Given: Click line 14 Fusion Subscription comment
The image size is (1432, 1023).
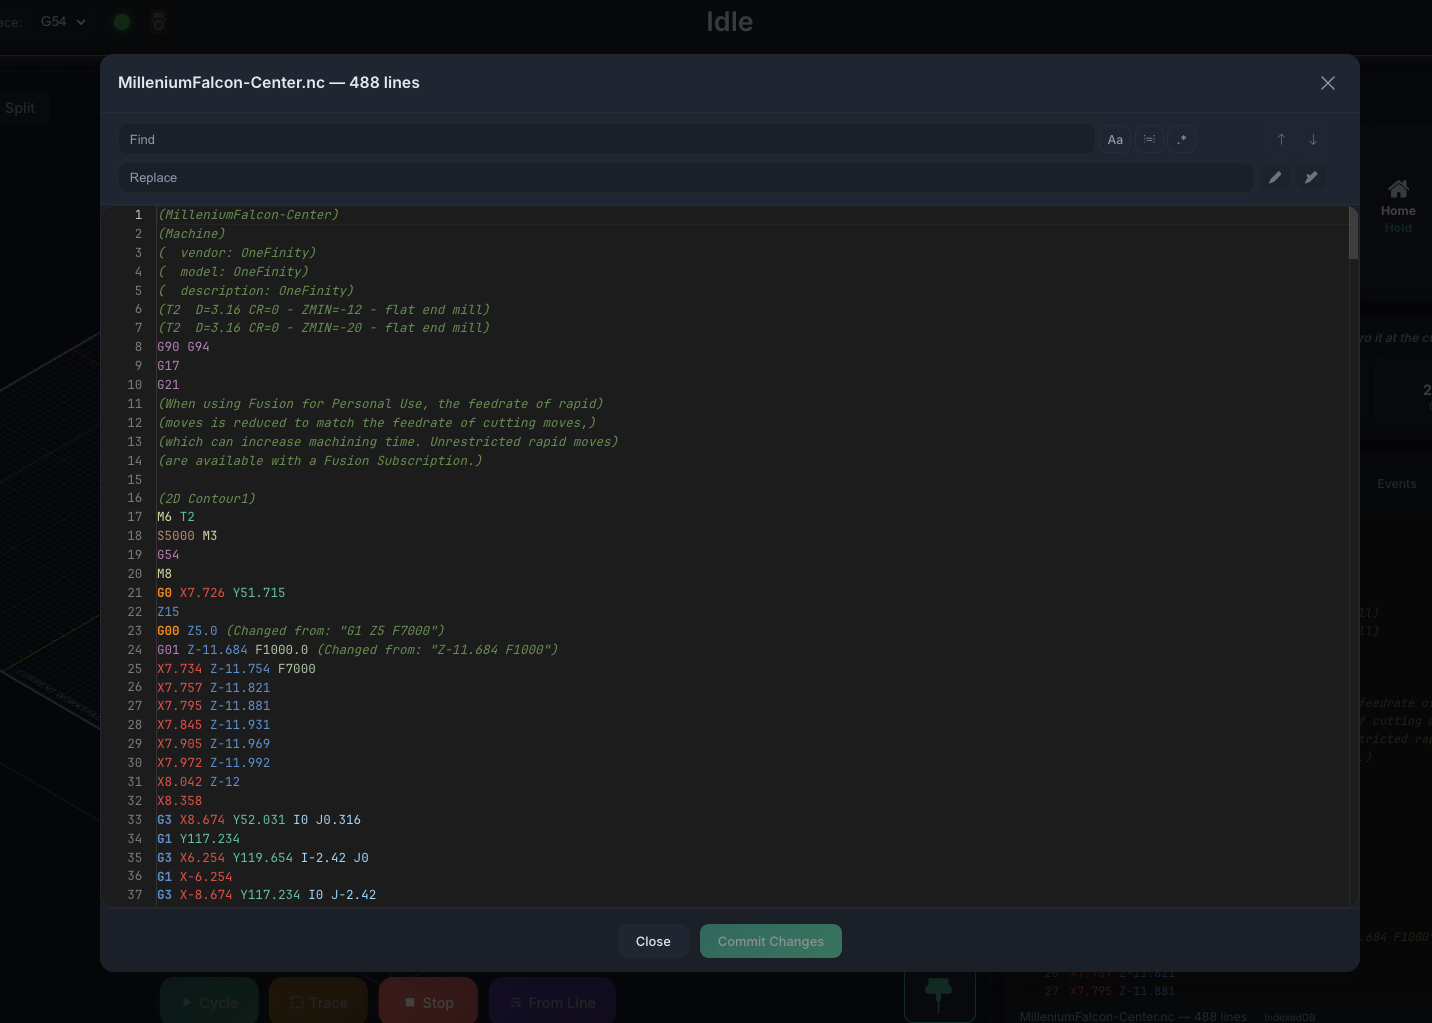Looking at the screenshot, I should (320, 461).
